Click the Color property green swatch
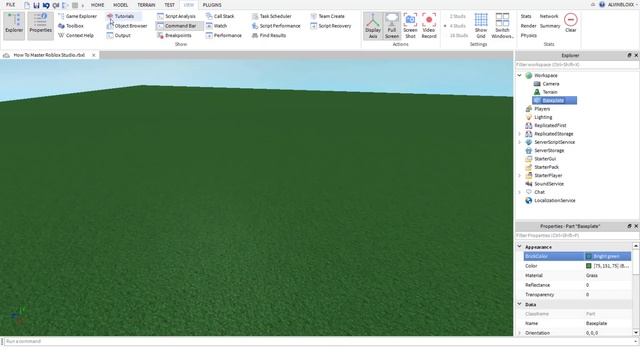This screenshot has height=360, width=640. point(589,266)
